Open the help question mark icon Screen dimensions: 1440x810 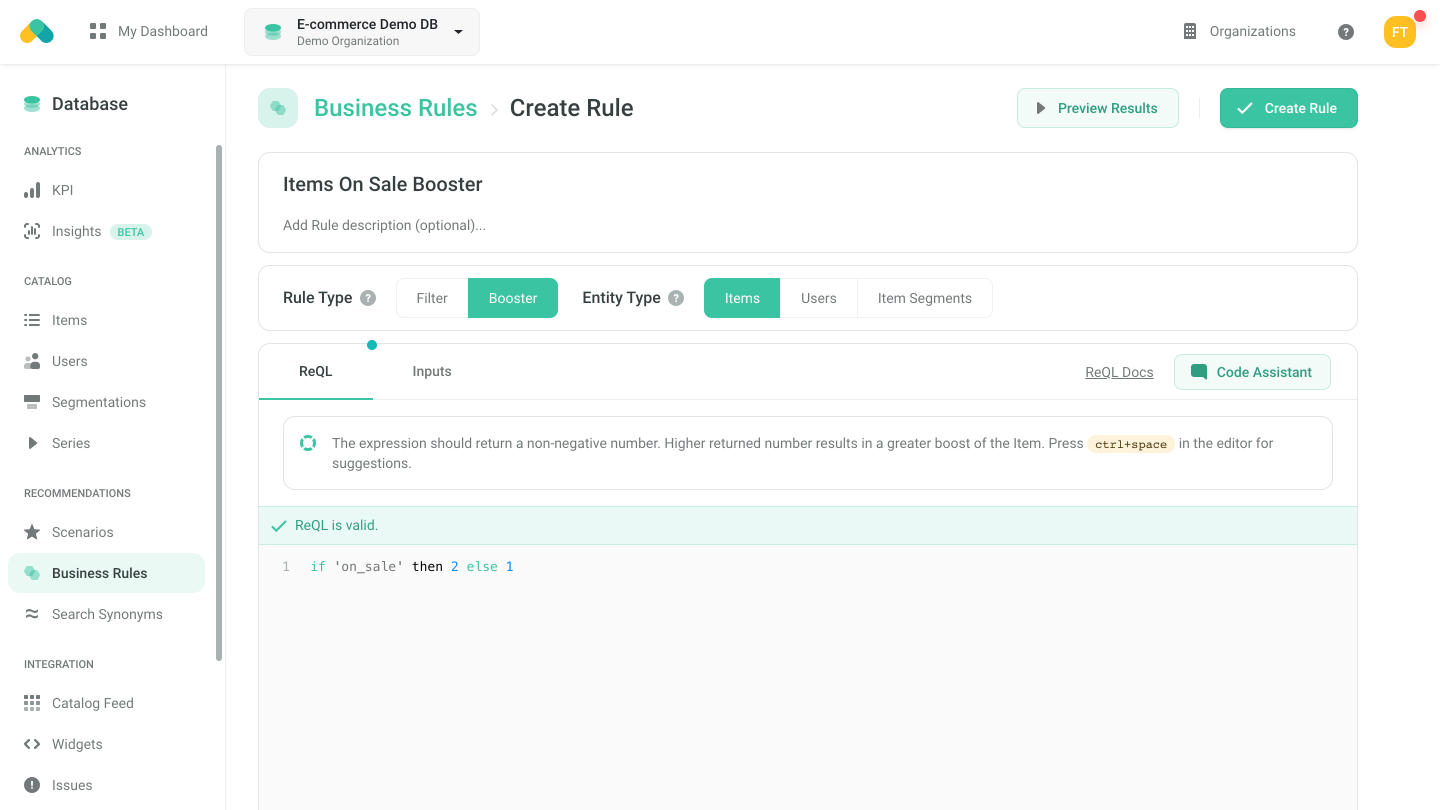(1346, 32)
